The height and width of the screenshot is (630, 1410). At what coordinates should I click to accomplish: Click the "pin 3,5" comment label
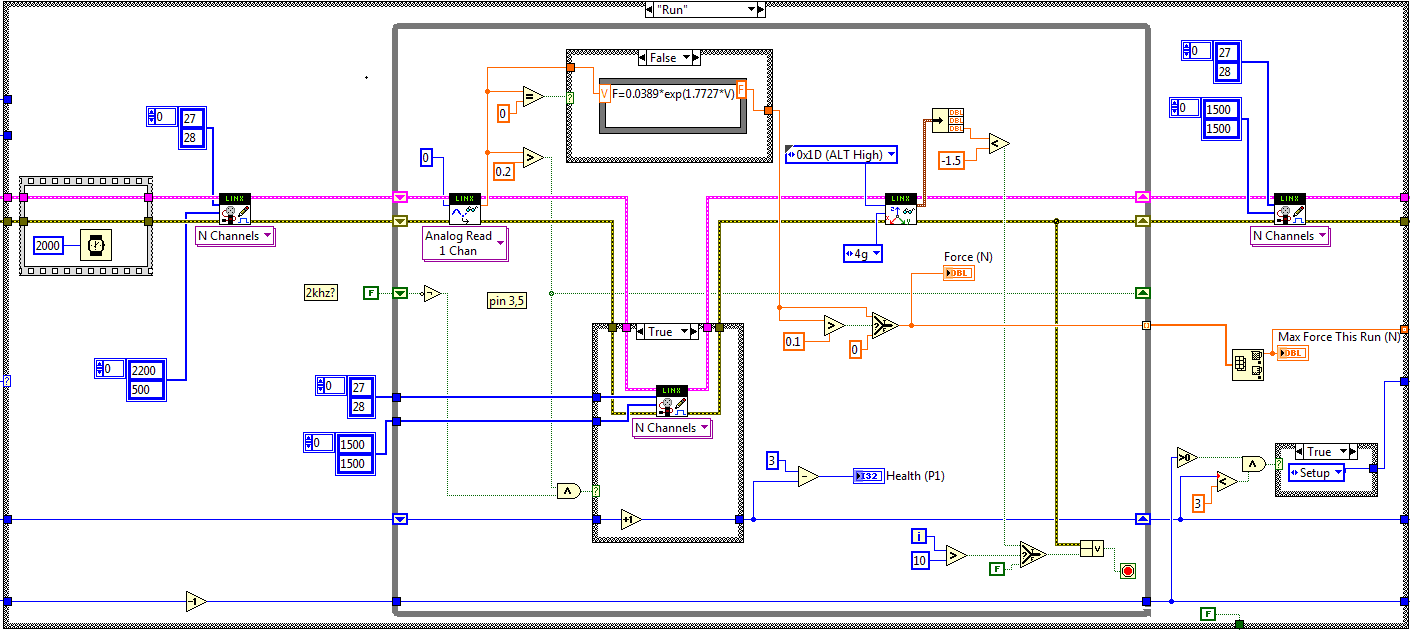[x=507, y=300]
